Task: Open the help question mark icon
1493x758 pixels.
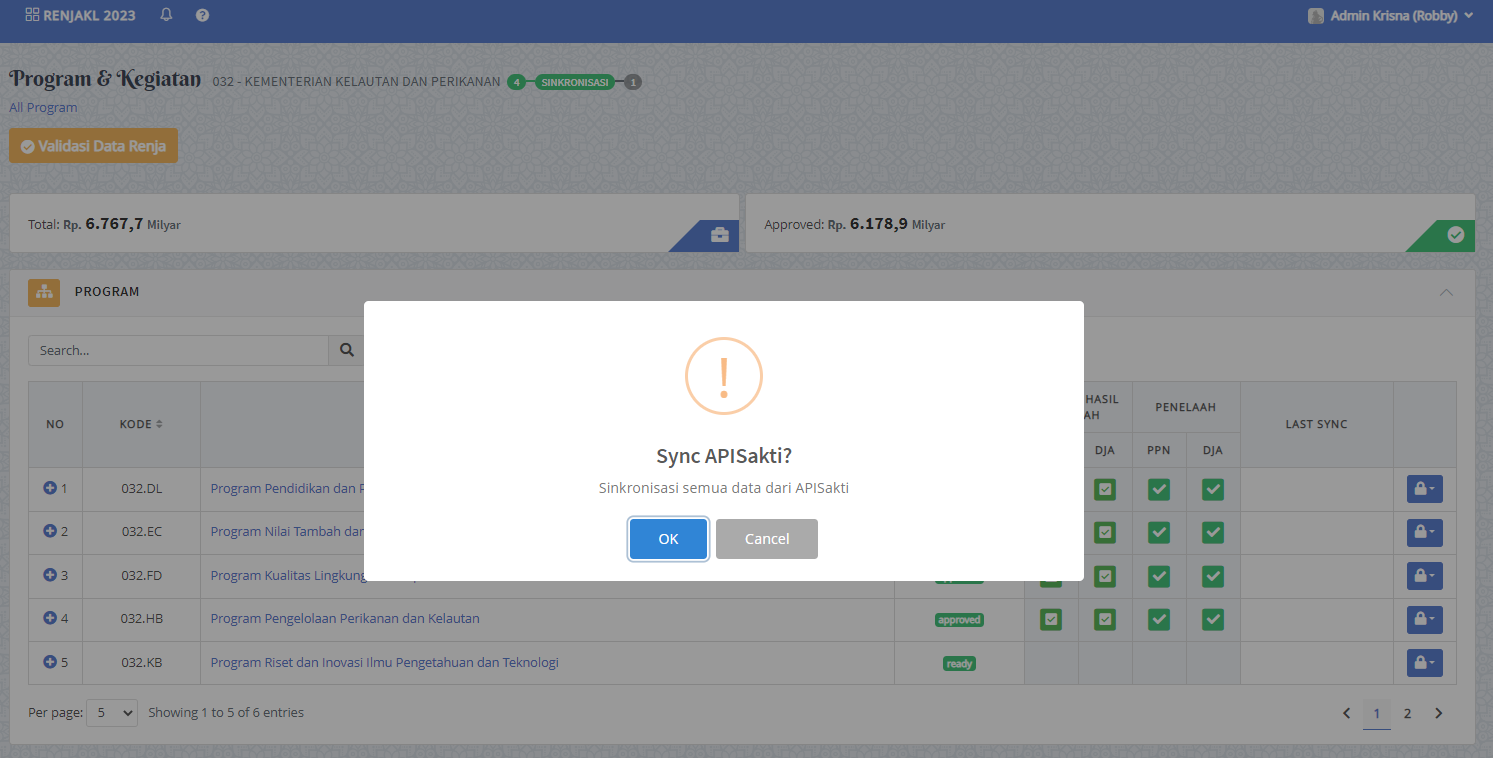Action: pos(202,15)
